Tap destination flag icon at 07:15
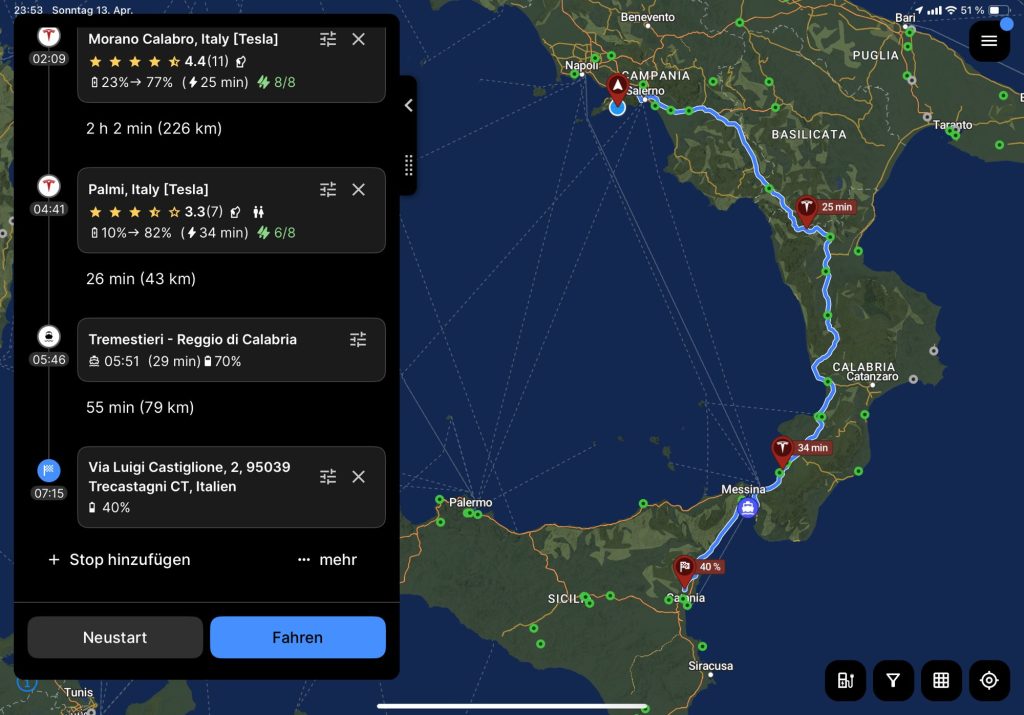The image size is (1024, 715). pyautogui.click(x=48, y=470)
